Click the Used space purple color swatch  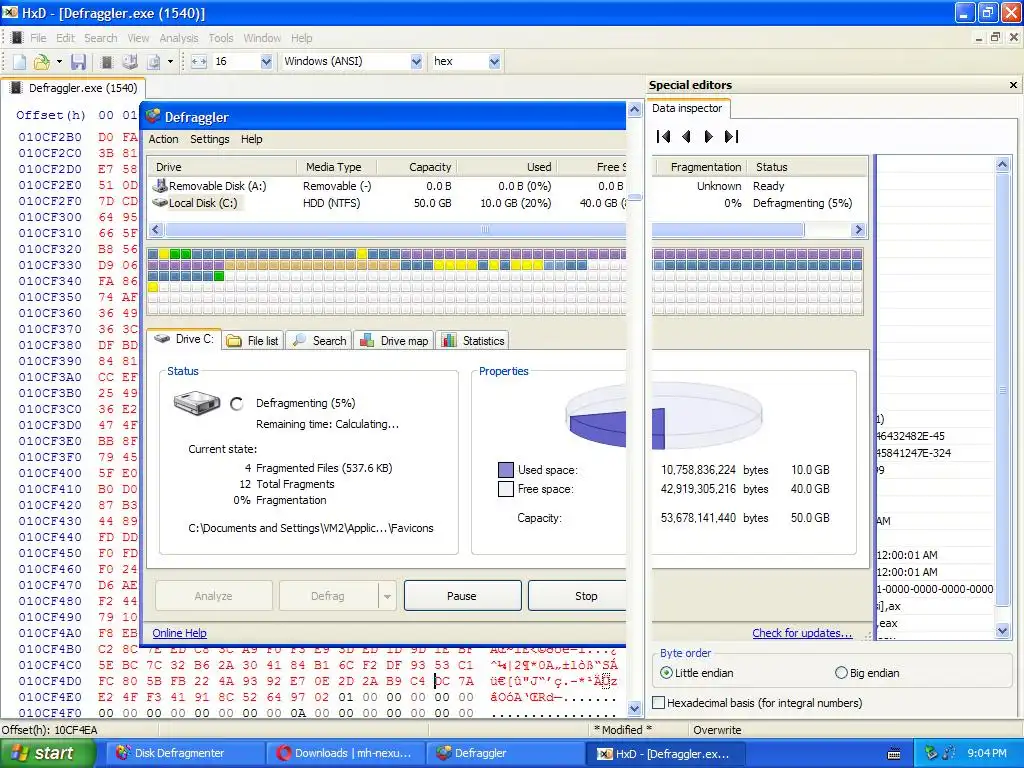pyautogui.click(x=506, y=470)
